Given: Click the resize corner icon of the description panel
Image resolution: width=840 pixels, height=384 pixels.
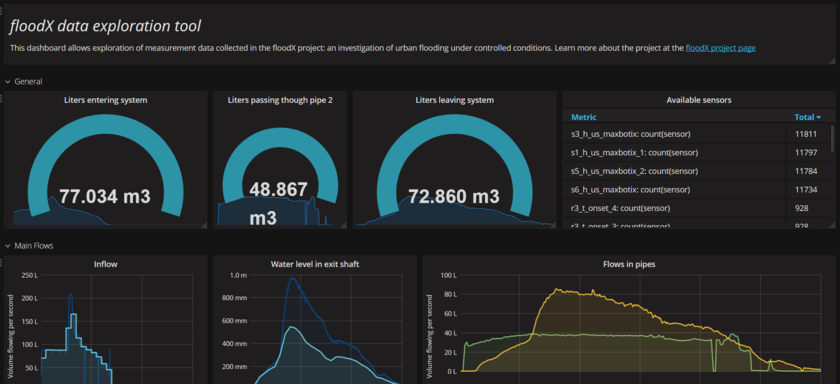Looking at the screenshot, I should coord(832,62).
